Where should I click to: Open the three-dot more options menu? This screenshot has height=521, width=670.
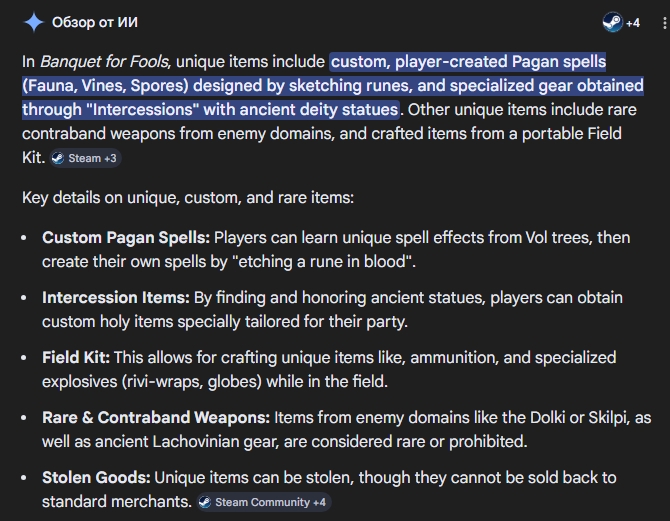664,23
